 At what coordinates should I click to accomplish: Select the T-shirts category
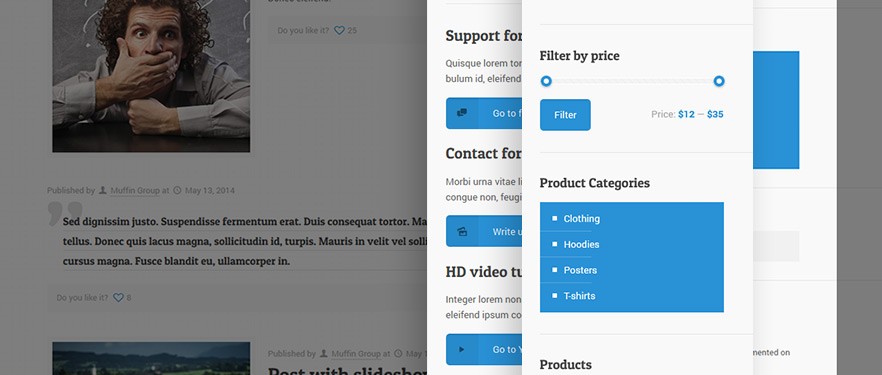click(x=579, y=296)
